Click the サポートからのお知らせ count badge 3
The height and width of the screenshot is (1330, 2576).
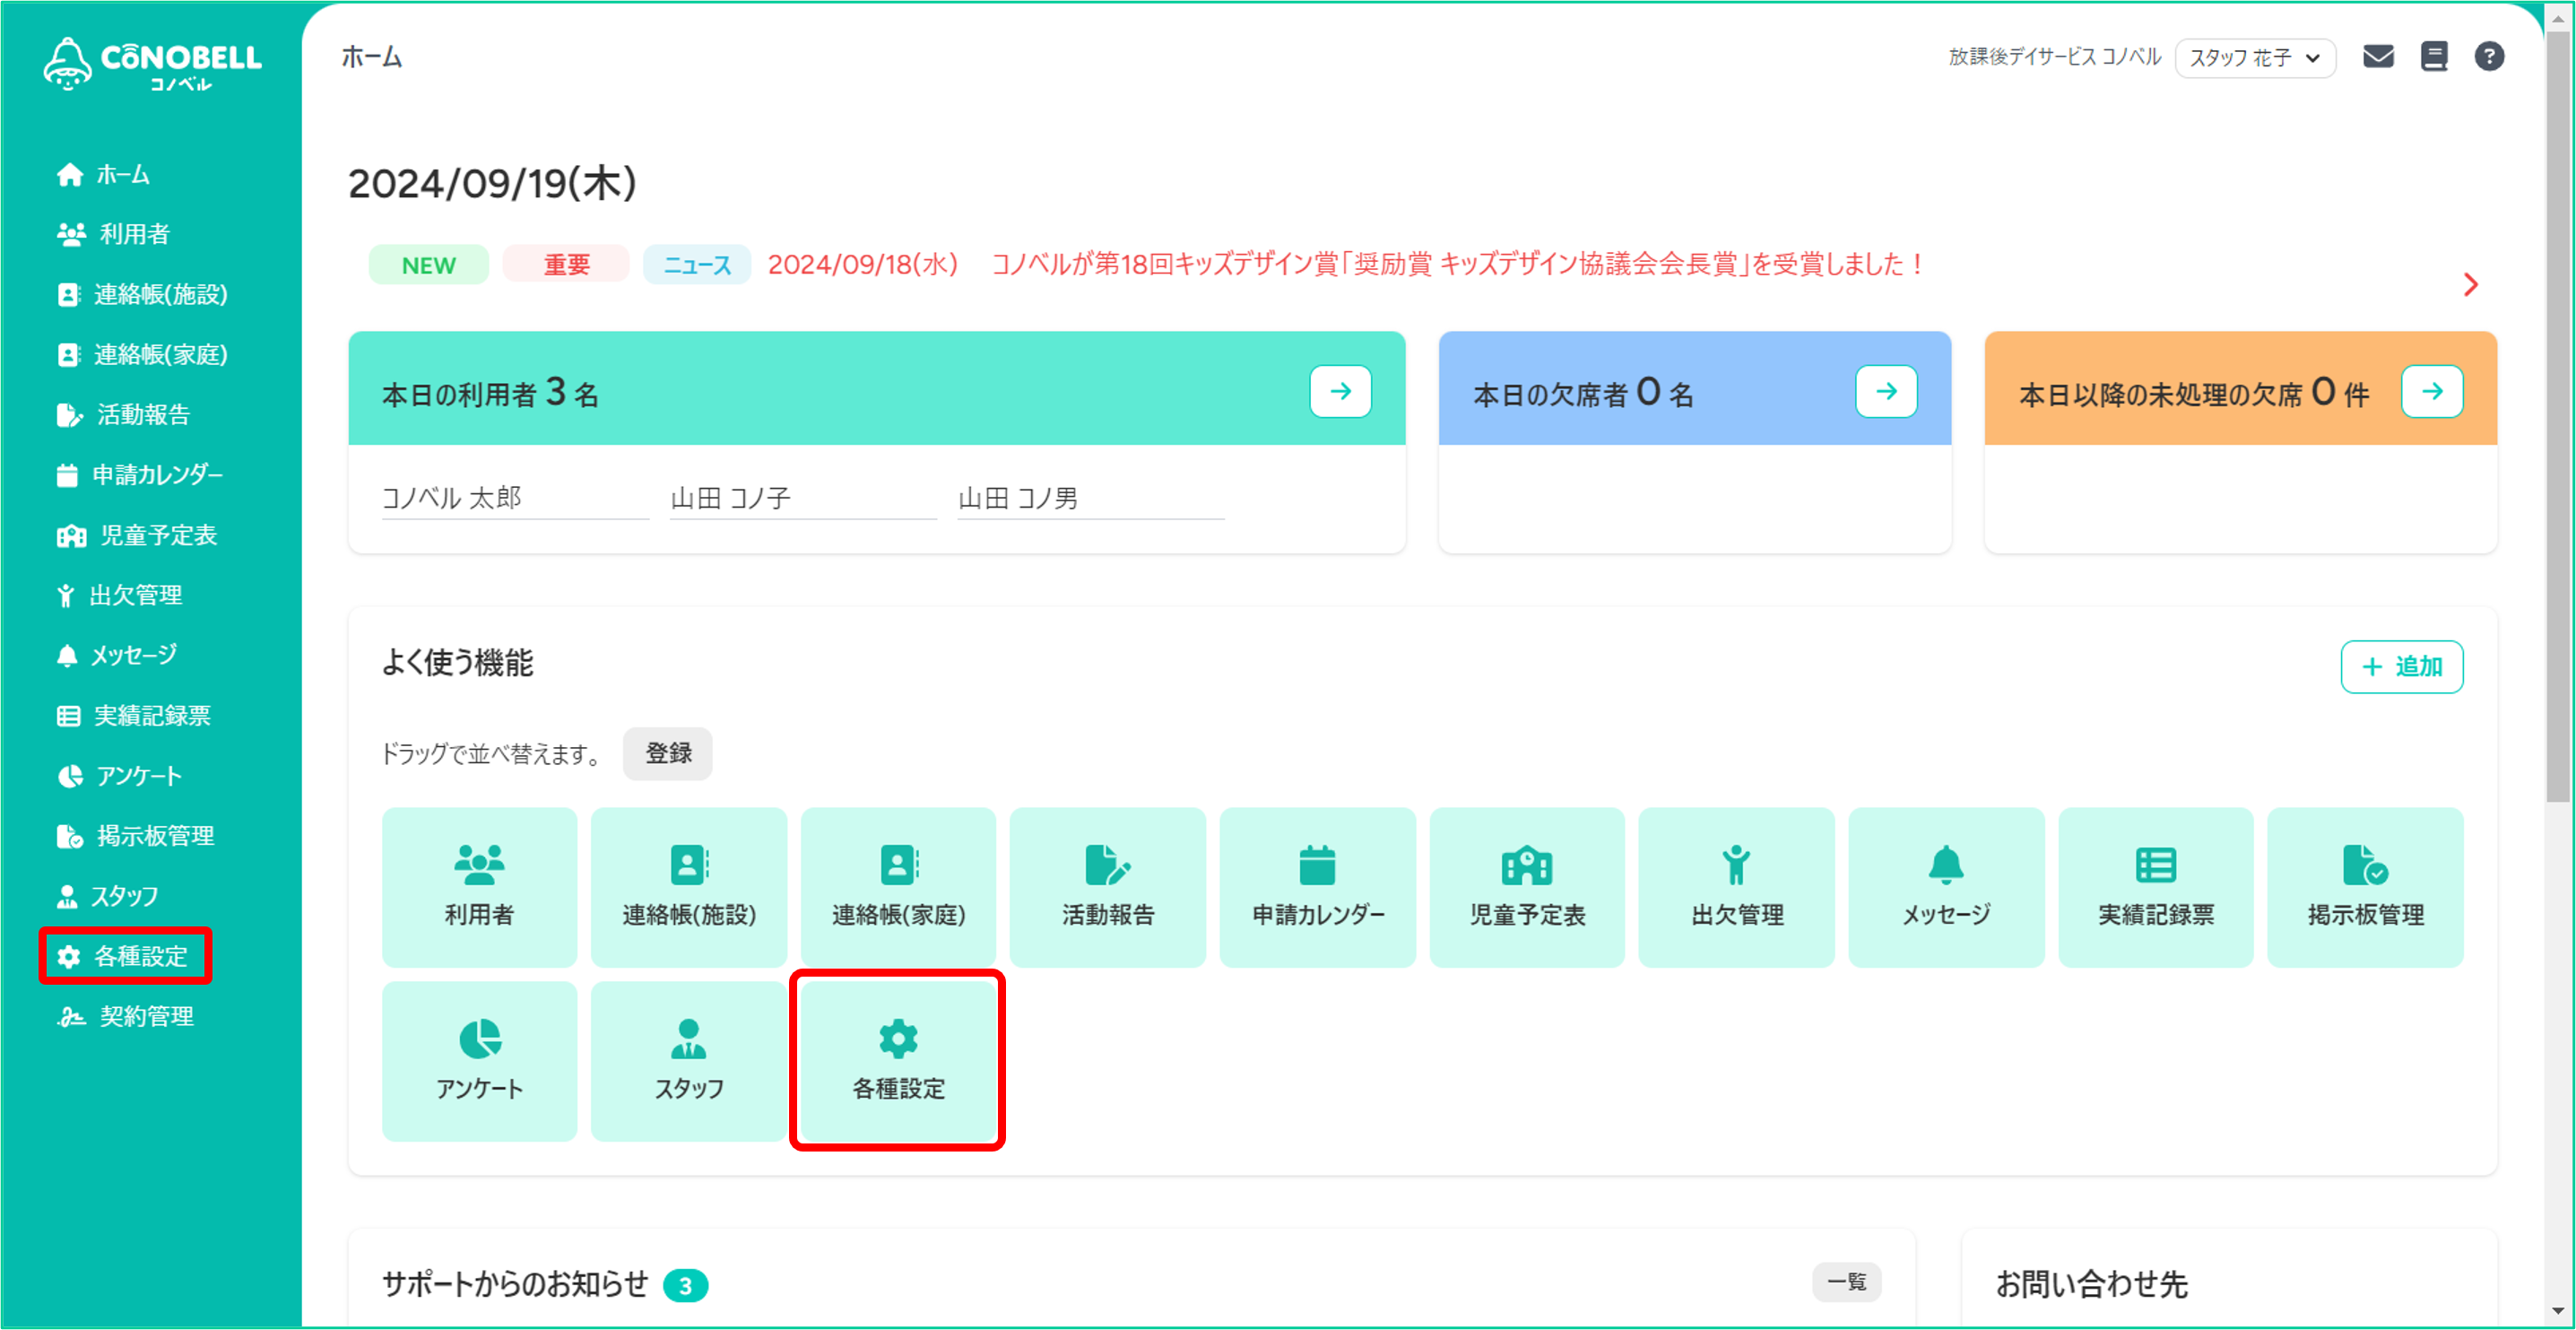(x=686, y=1285)
